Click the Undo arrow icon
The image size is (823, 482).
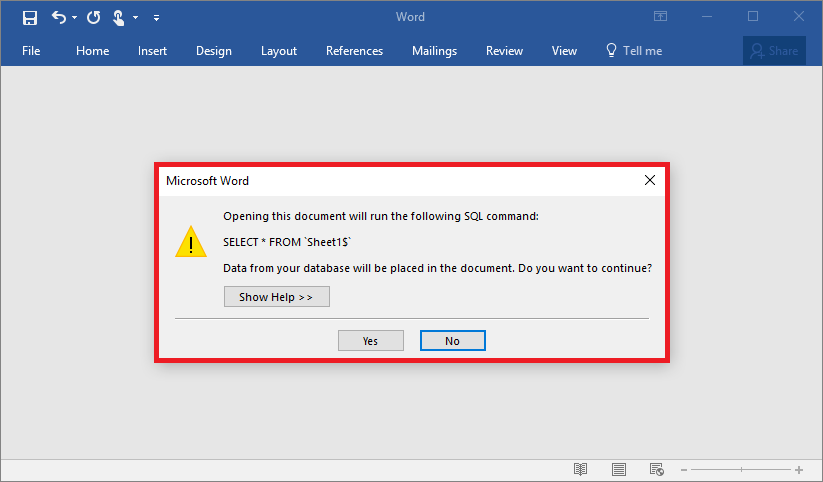tap(59, 18)
